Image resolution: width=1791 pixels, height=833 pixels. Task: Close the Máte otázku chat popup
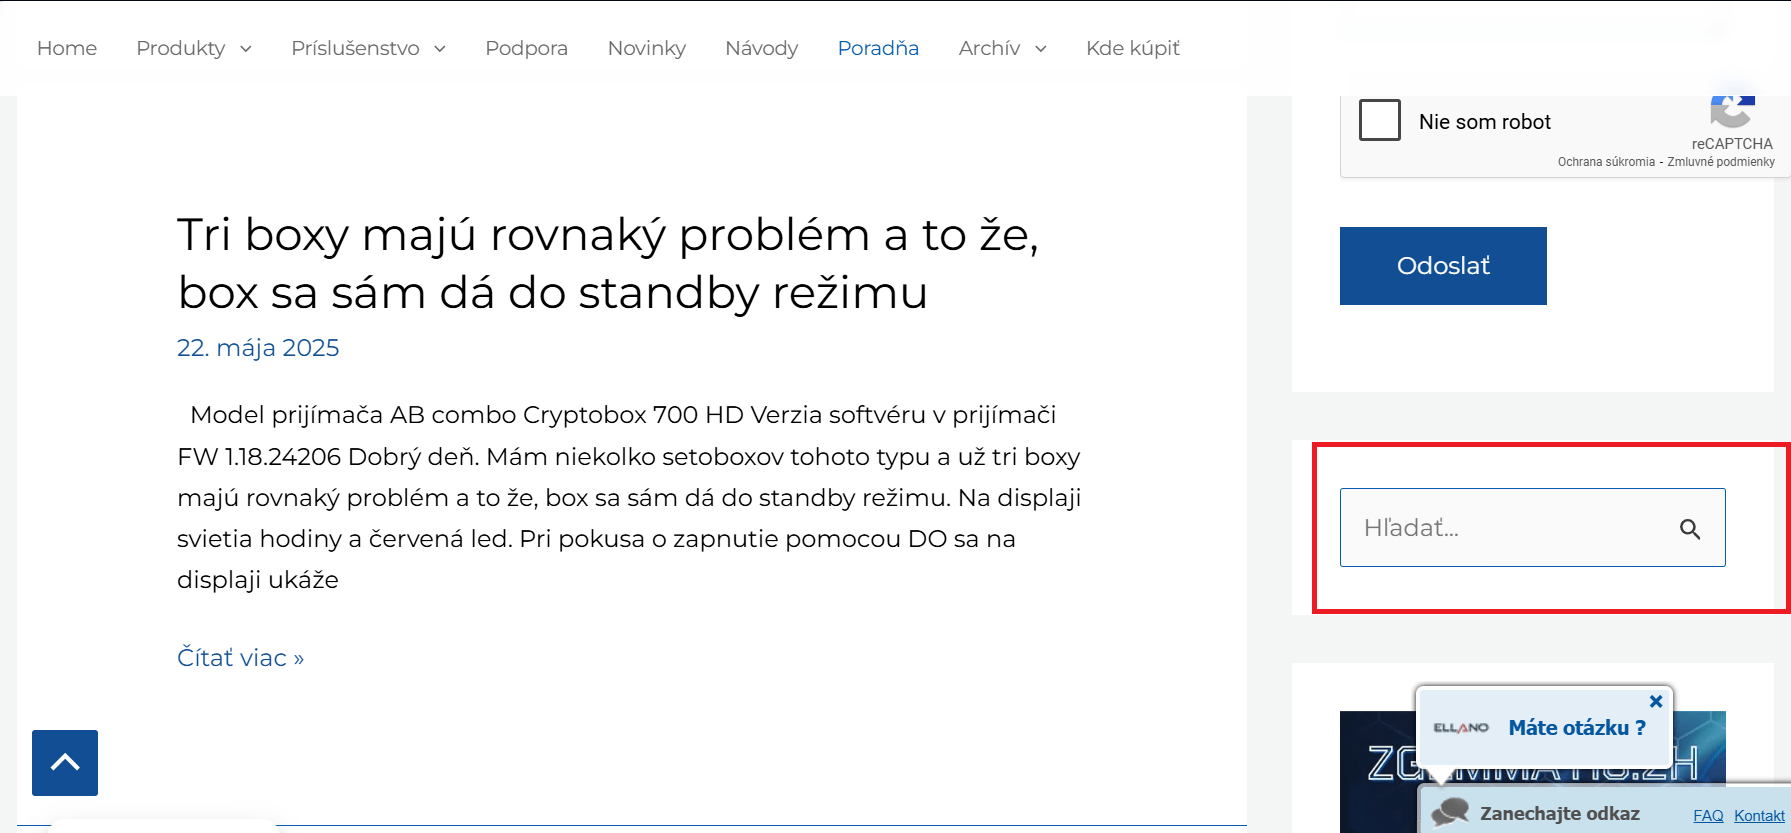click(1656, 701)
